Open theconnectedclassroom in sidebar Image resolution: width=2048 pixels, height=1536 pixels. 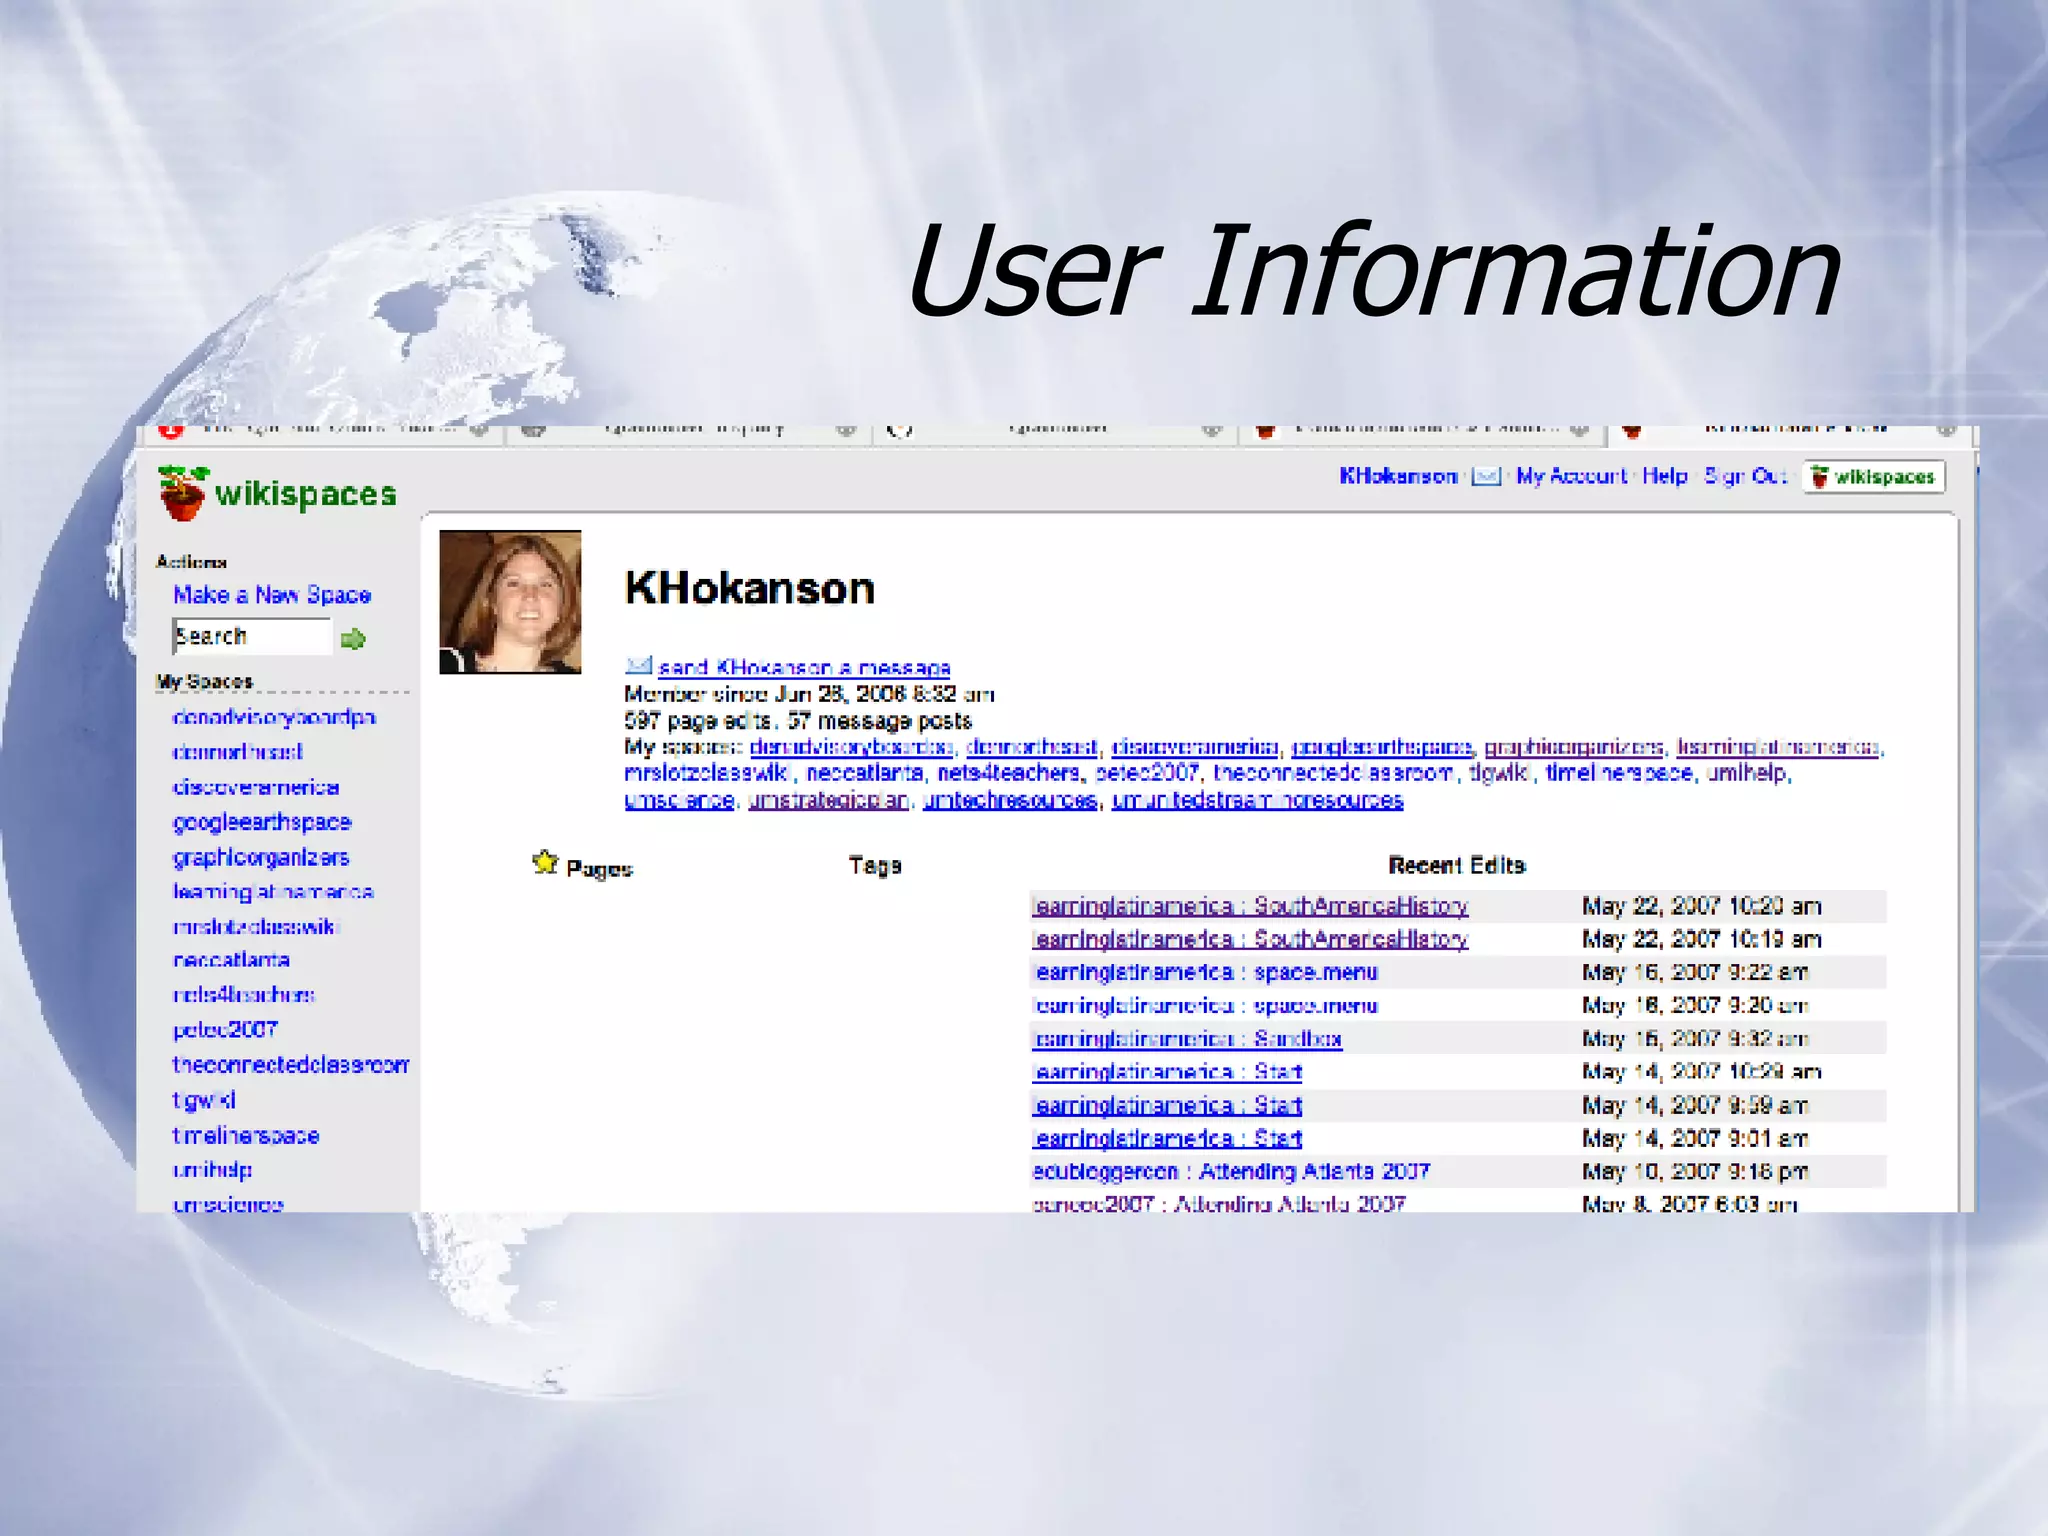[291, 1065]
